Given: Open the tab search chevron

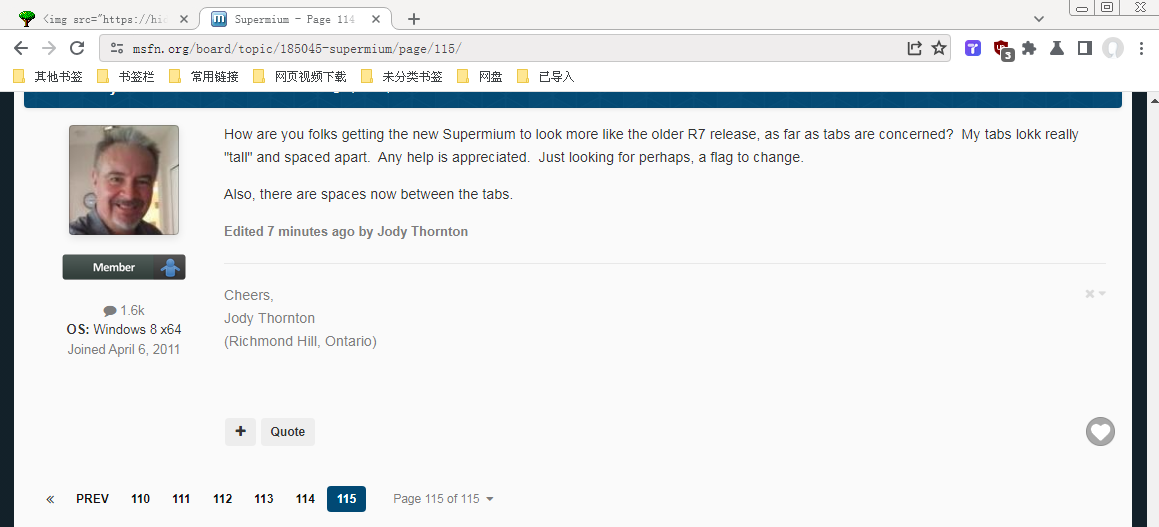Looking at the screenshot, I should (x=1039, y=19).
